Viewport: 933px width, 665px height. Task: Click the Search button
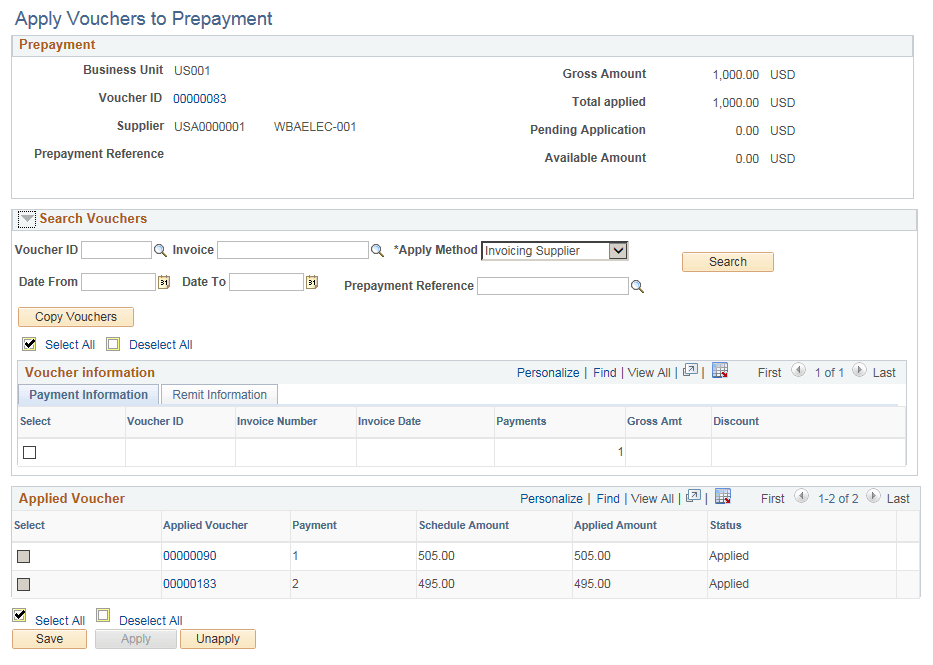(727, 261)
